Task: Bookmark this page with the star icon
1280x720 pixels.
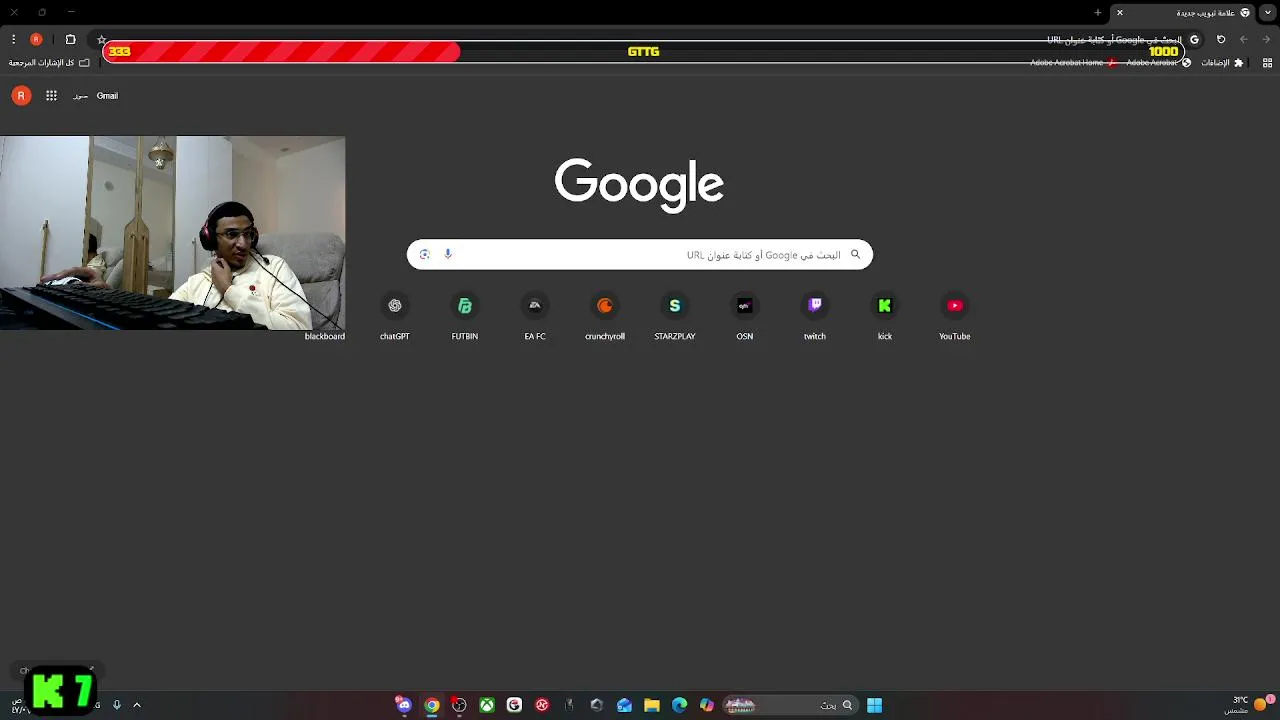Action: (x=101, y=40)
